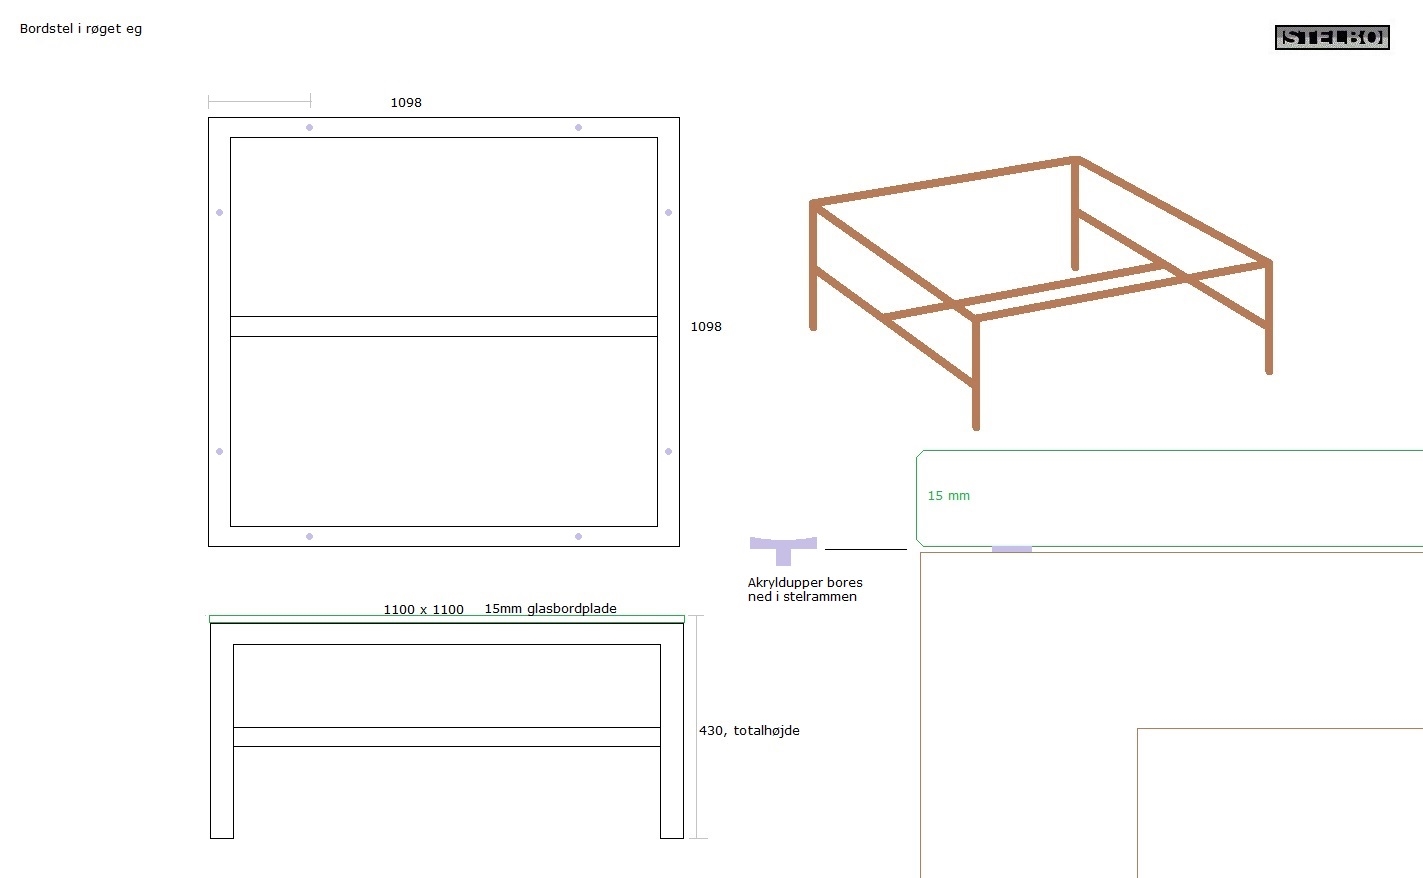The height and width of the screenshot is (878, 1423).
Task: Click the 'Akryldupper bores ned i stelrammen' note
Action: pyautogui.click(x=804, y=590)
